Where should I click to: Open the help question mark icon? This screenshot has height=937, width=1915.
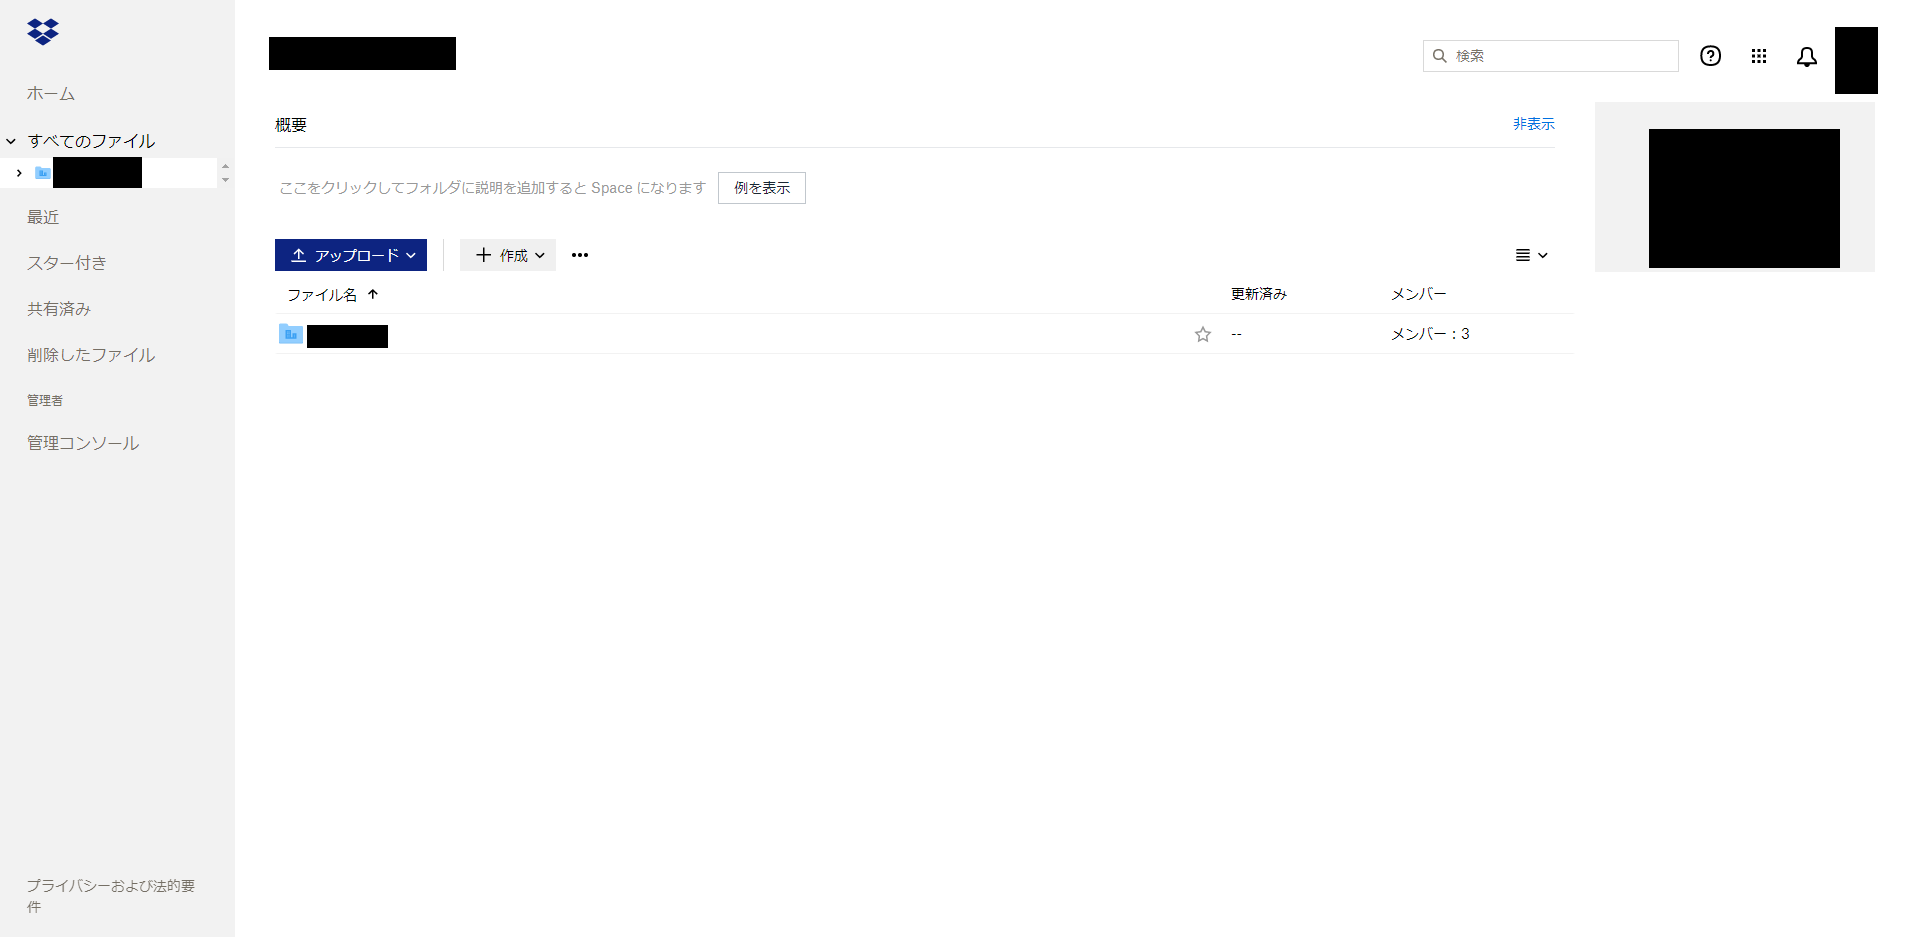[x=1710, y=56]
